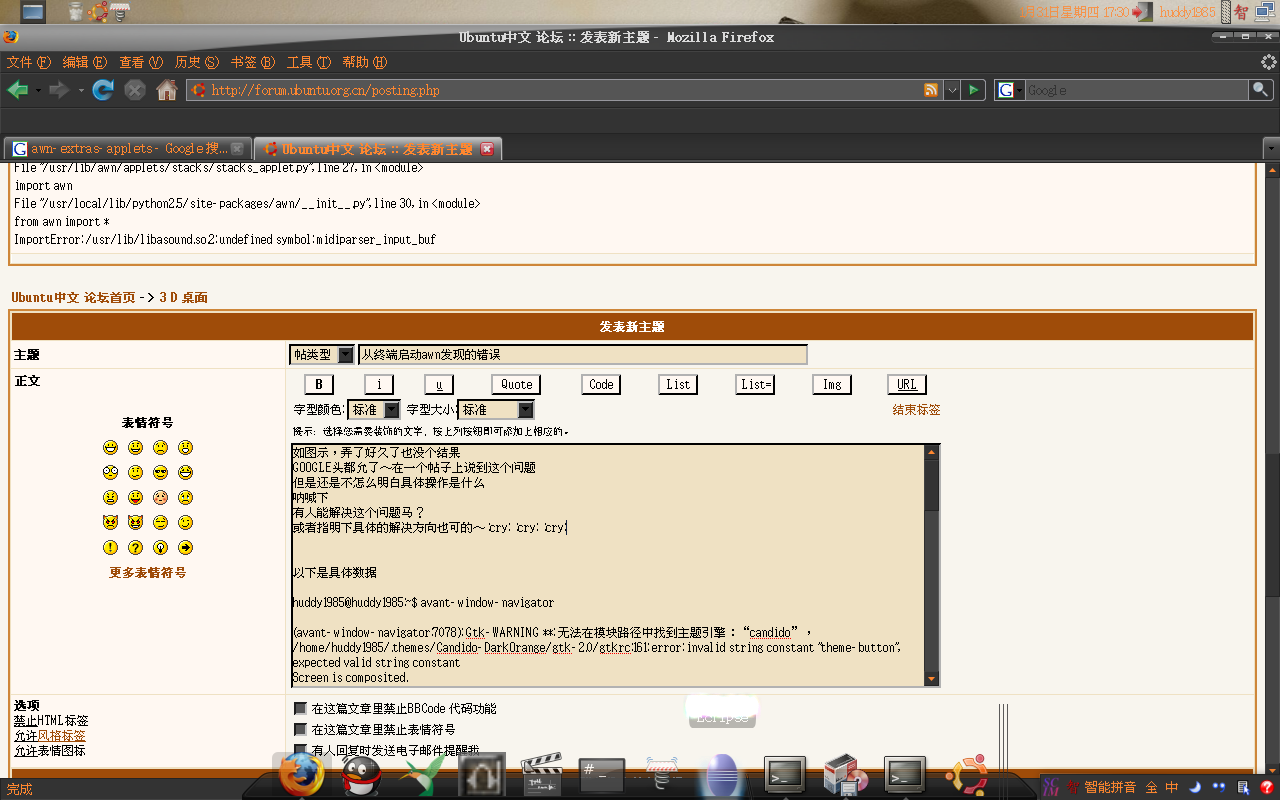This screenshot has width=1280, height=800.
Task: Click the search magnifier icon
Action: 1262,90
